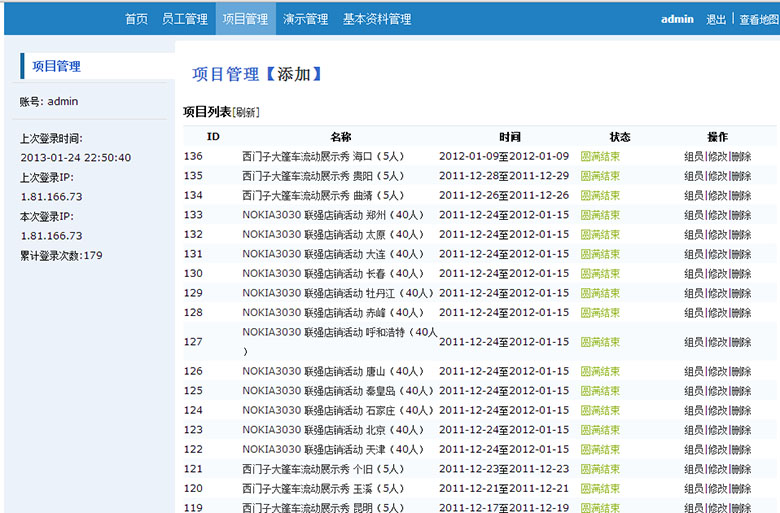Click project name NOKIA3030 联强店销活动 太原（40人）
Screen dimensions: 780x513
tap(333, 234)
